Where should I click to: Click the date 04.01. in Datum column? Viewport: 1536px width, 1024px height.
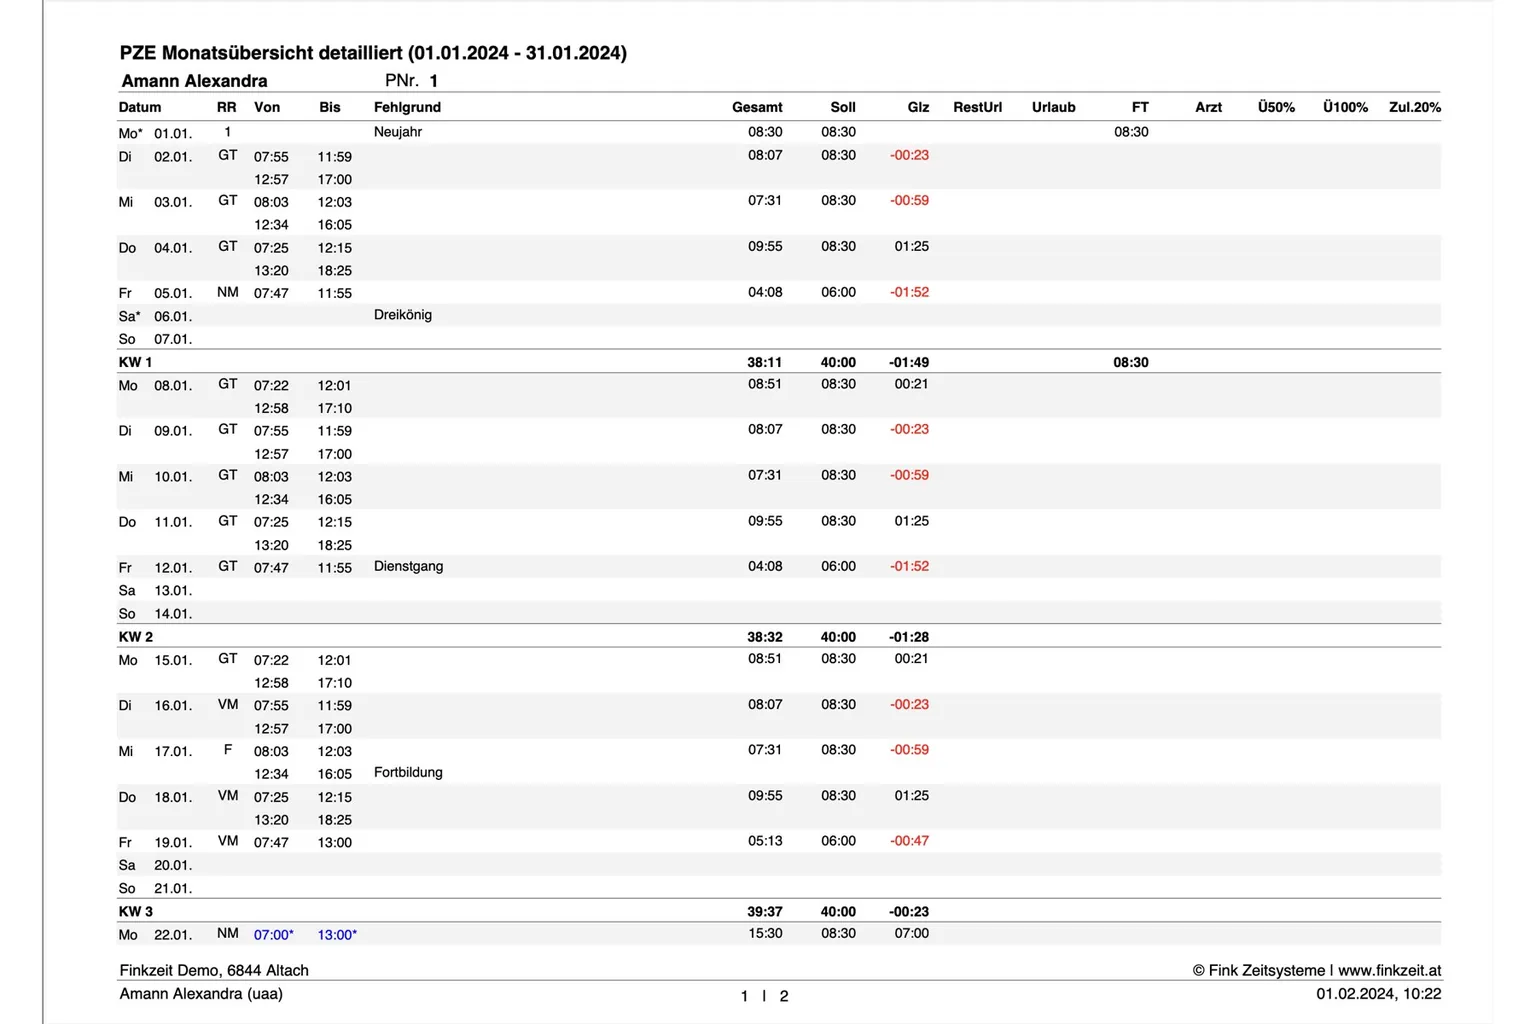click(172, 248)
